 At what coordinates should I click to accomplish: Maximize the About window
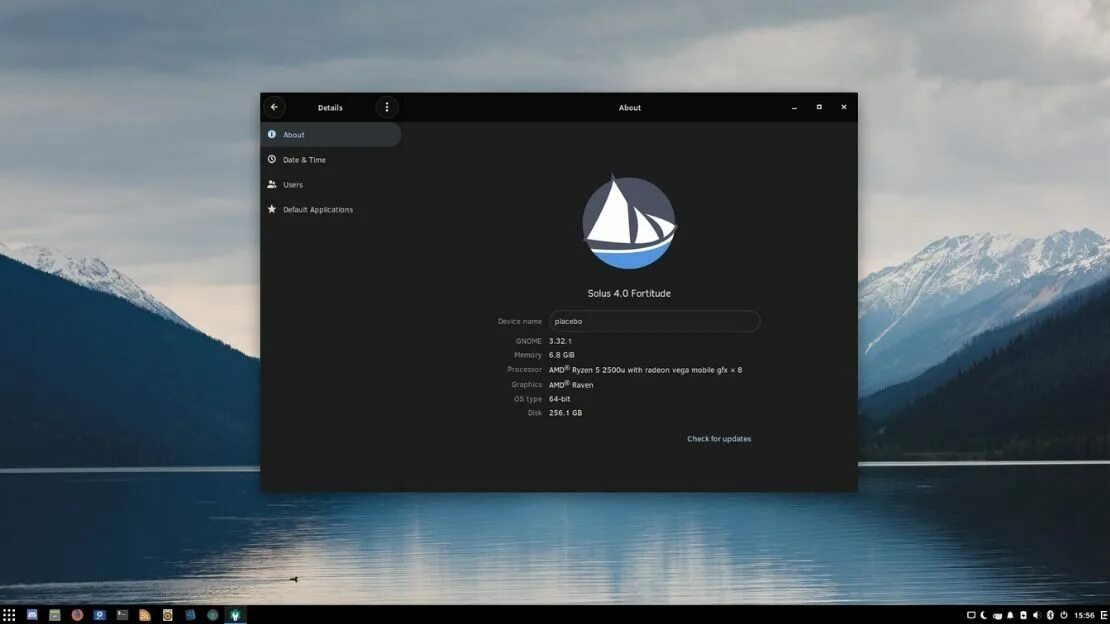click(819, 107)
